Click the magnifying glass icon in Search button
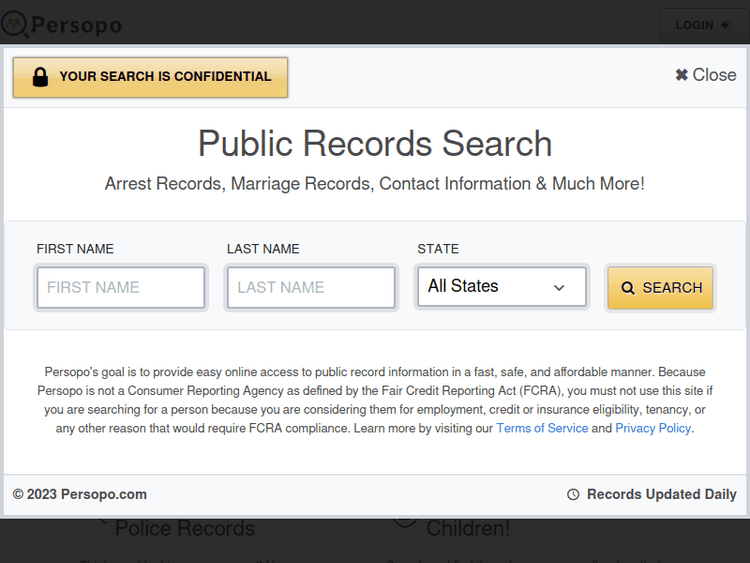 point(628,288)
